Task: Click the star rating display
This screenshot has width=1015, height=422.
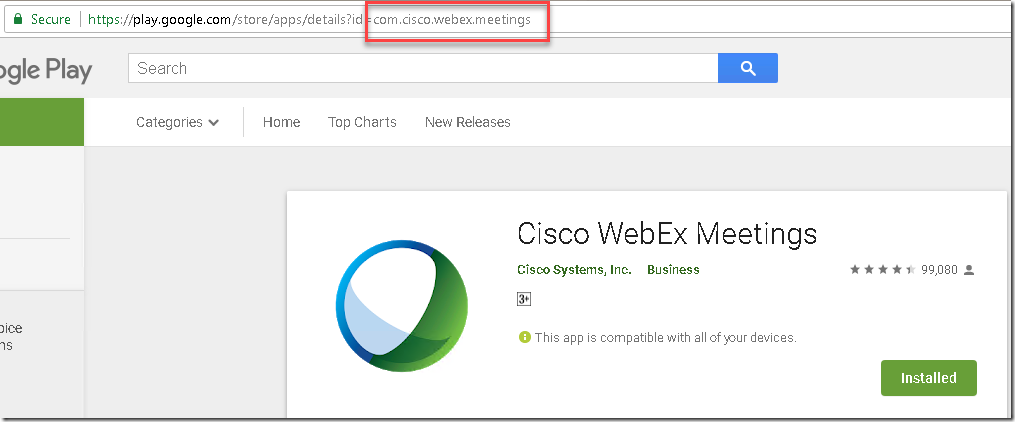Action: click(x=882, y=270)
